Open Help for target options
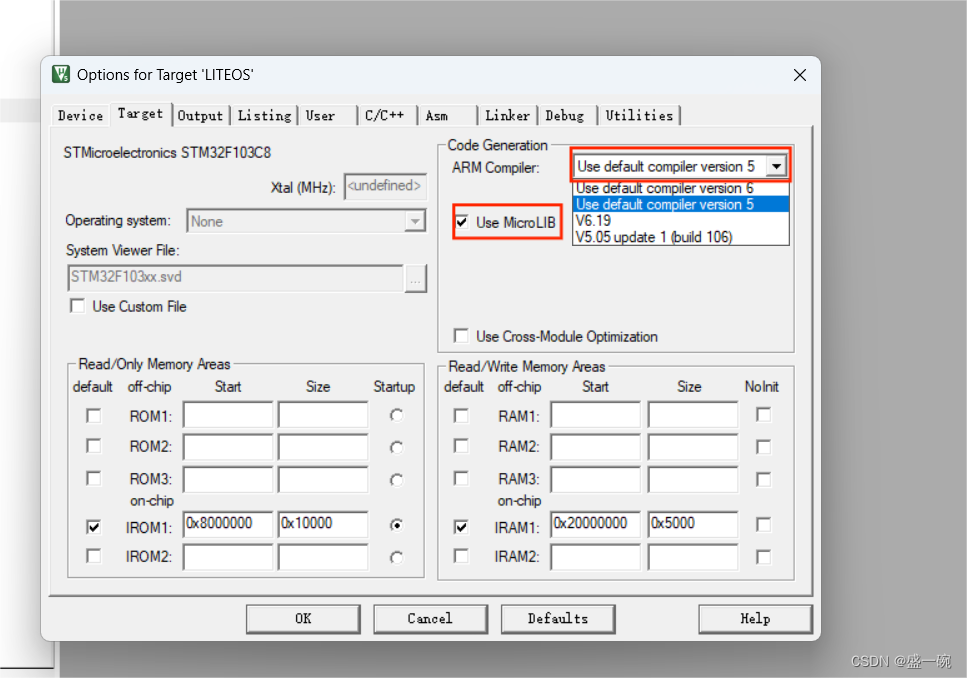 (x=755, y=619)
